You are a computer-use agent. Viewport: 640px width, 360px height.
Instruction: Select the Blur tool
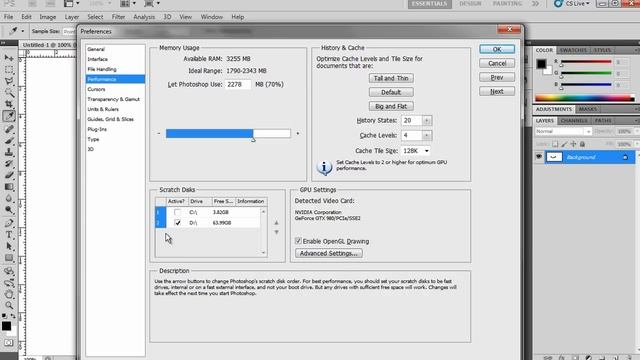click(9, 198)
